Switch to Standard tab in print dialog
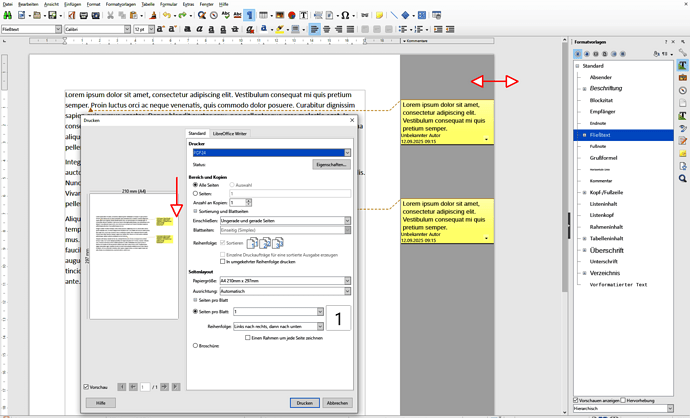This screenshot has width=690, height=418. [197, 133]
